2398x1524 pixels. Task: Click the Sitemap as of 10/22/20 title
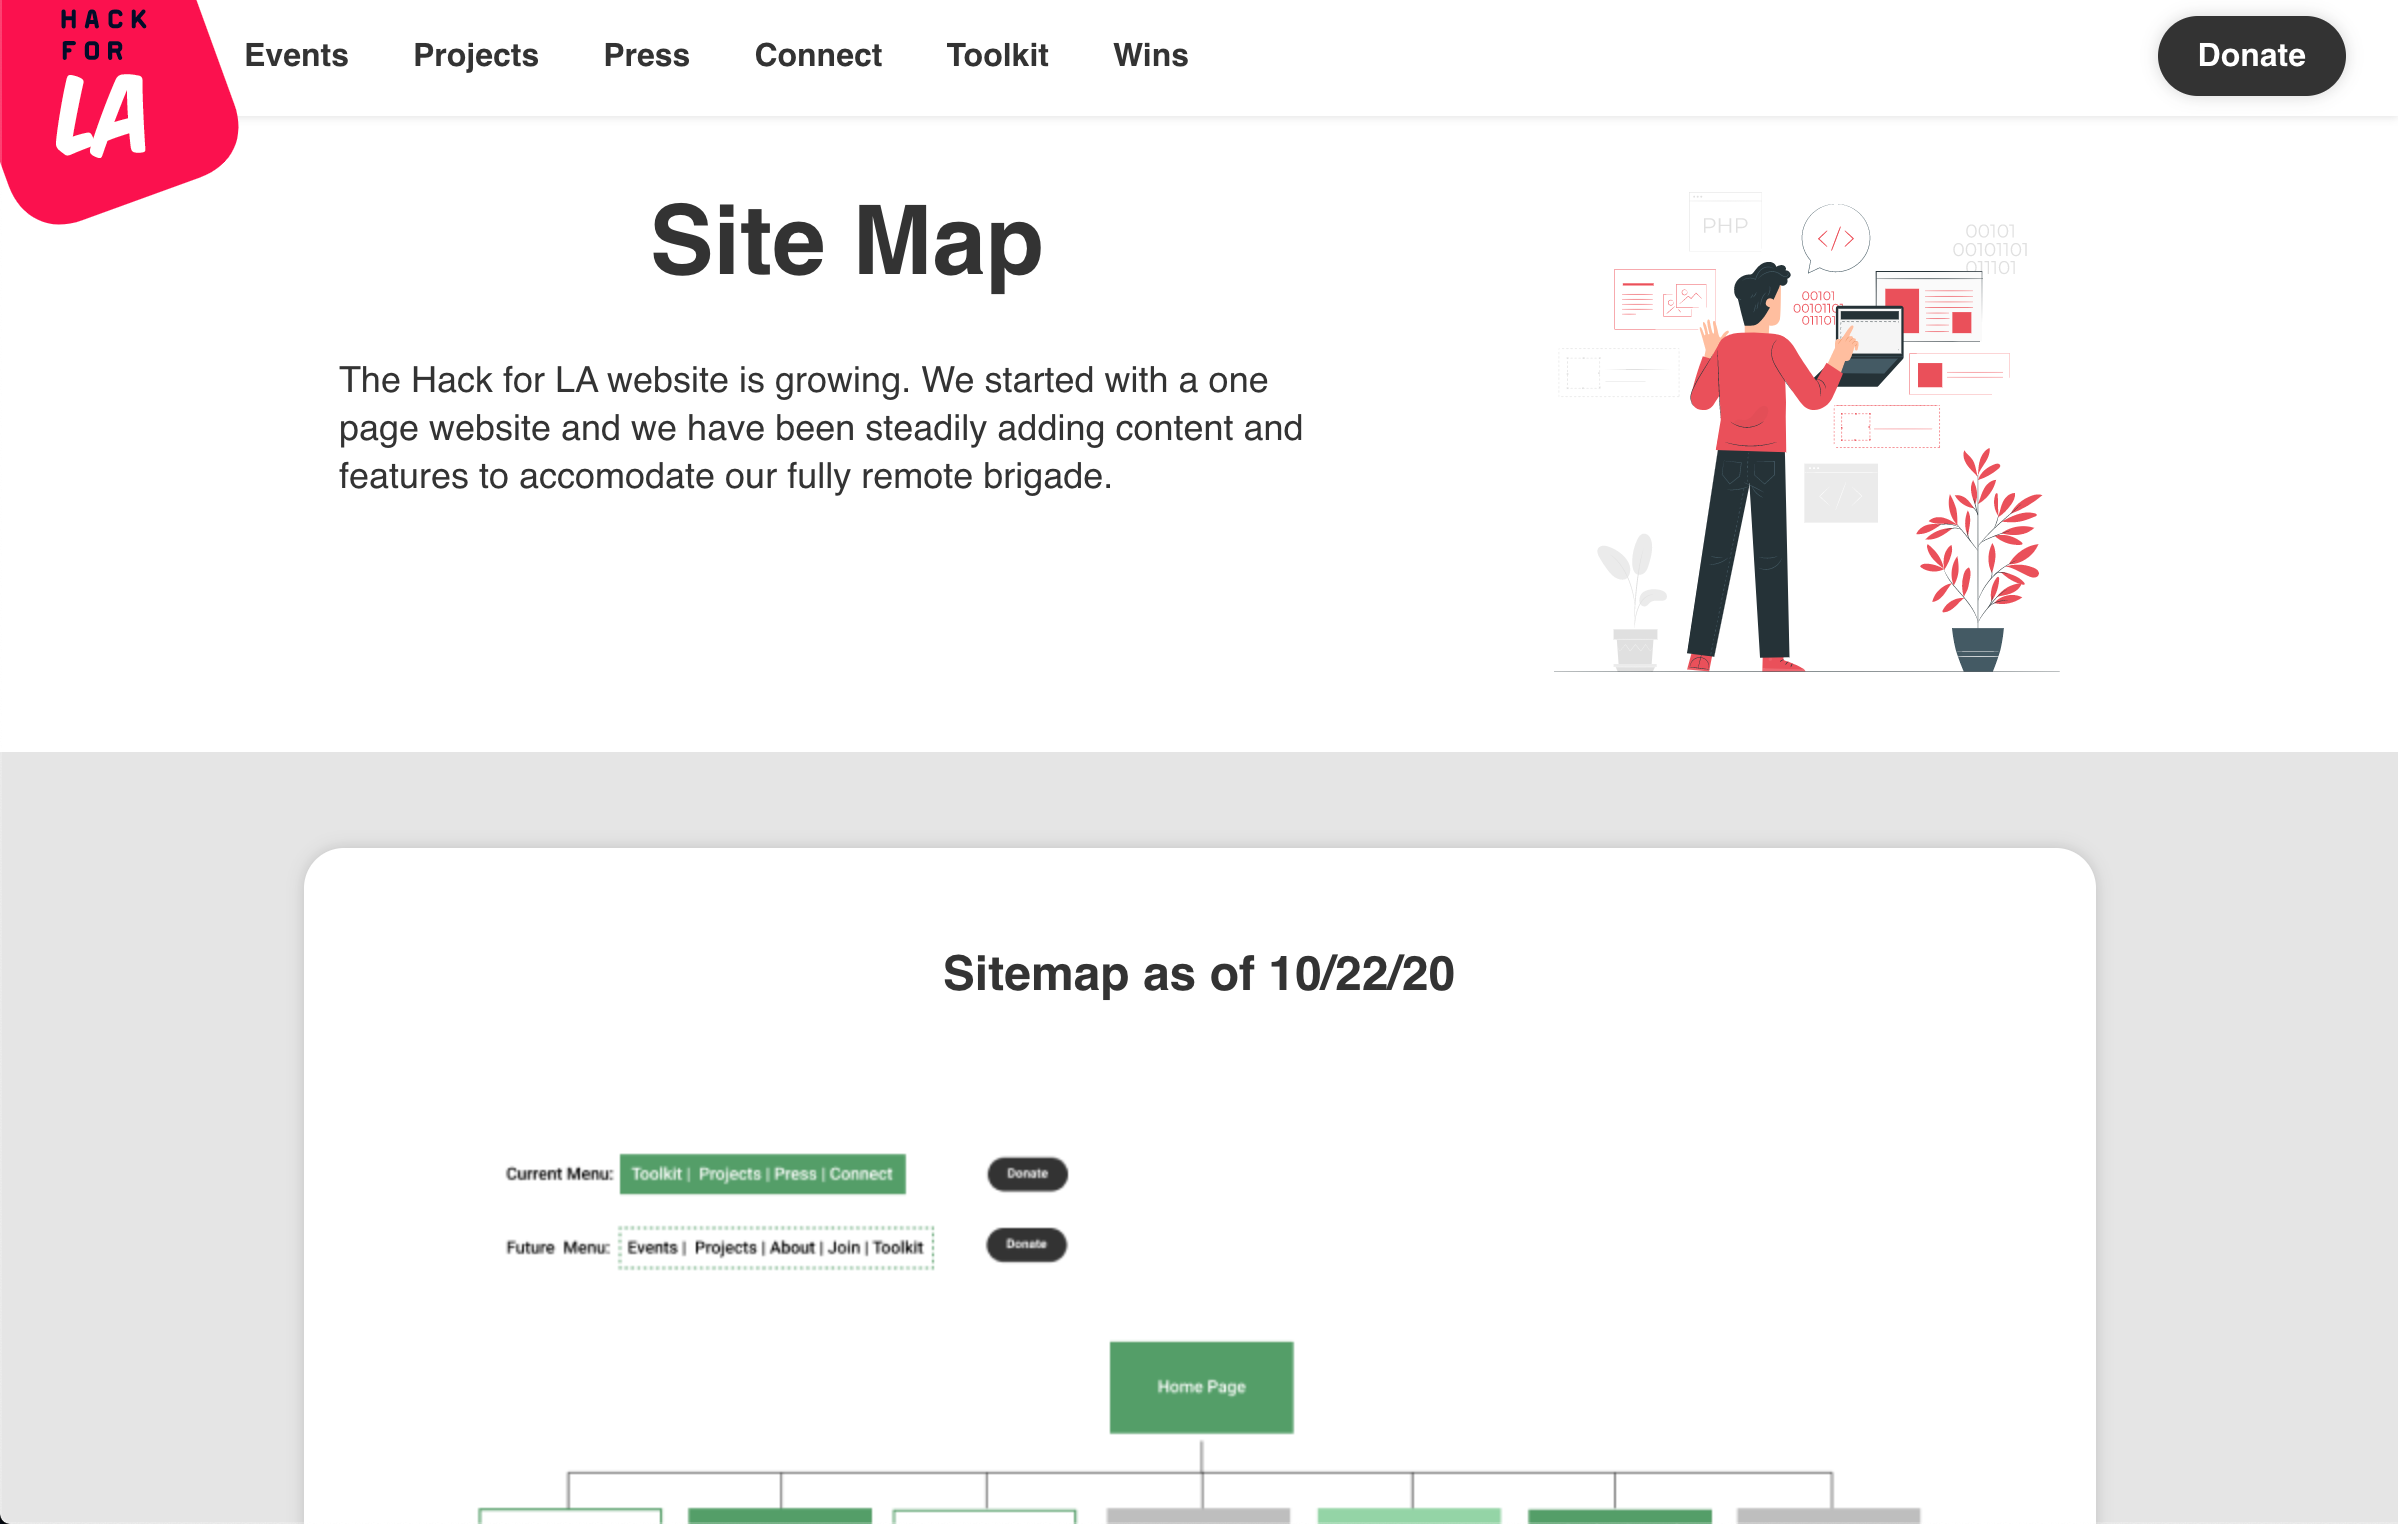[x=1198, y=973]
